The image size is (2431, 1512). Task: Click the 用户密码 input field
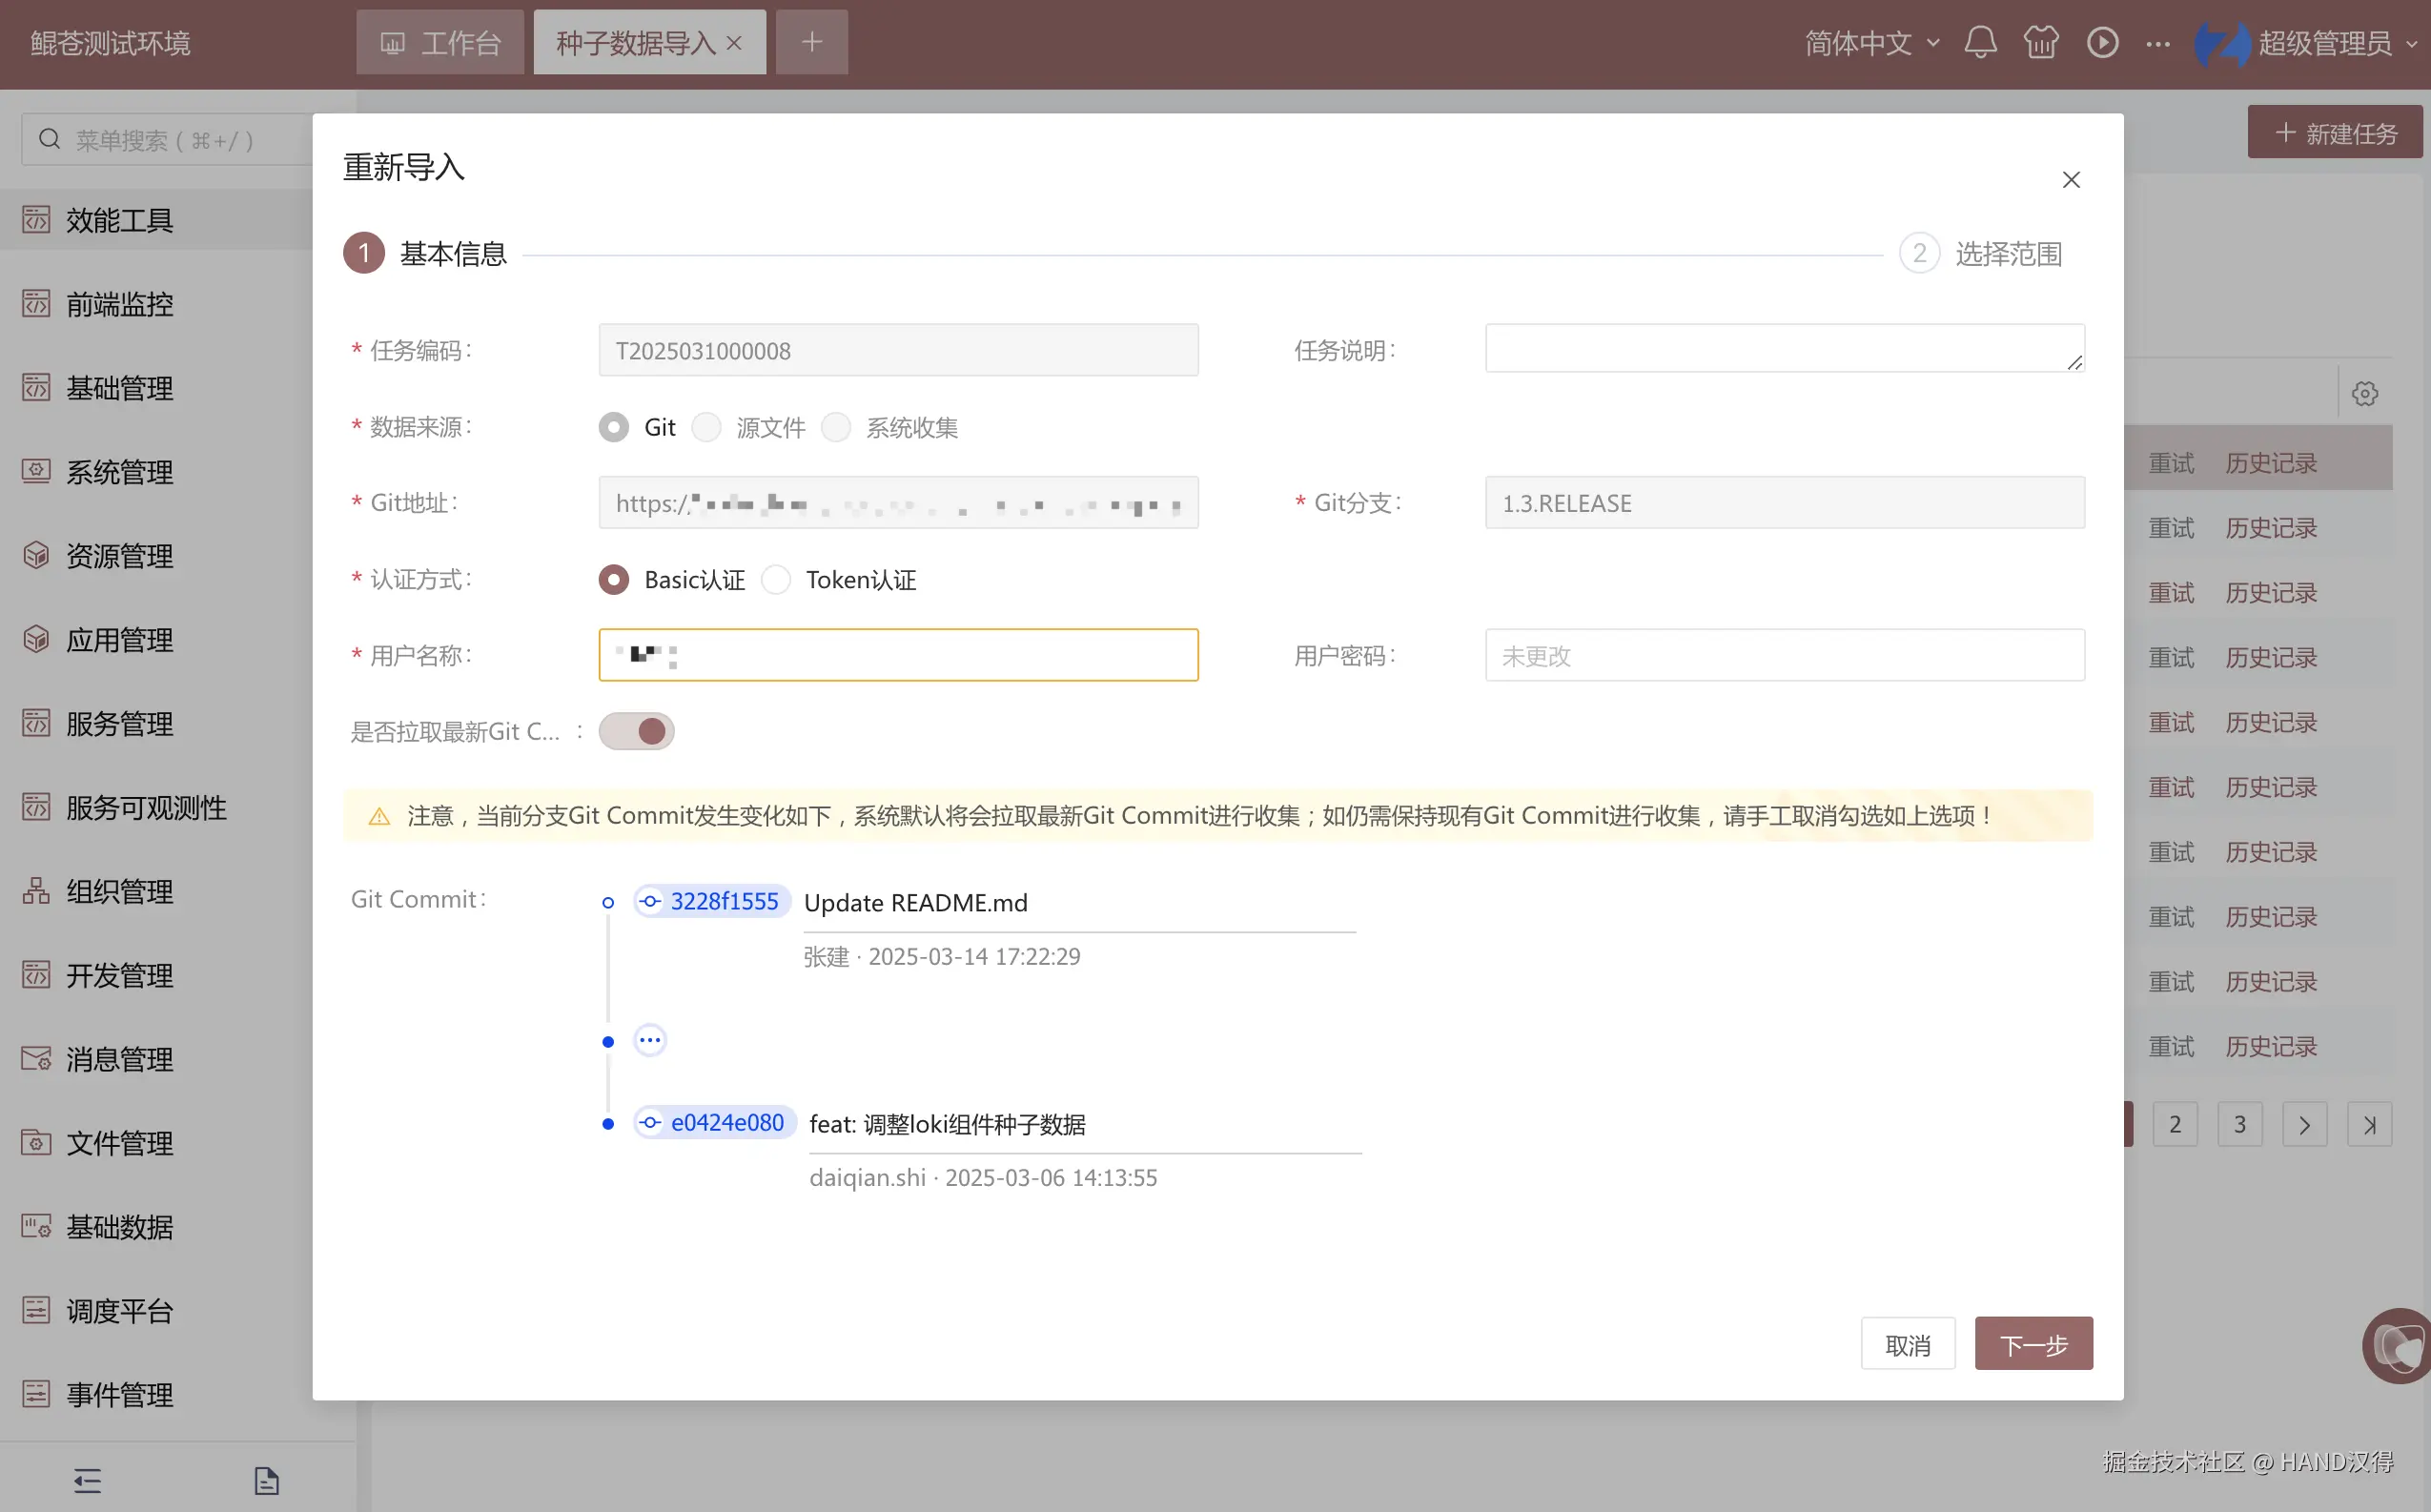pyautogui.click(x=1784, y=656)
